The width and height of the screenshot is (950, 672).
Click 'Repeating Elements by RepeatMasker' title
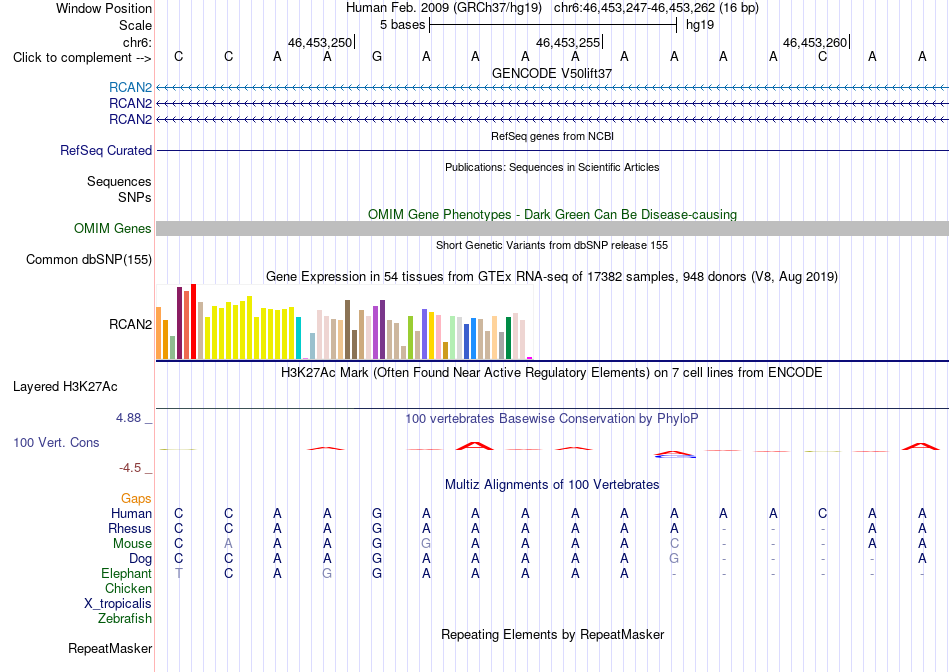click(x=553, y=634)
